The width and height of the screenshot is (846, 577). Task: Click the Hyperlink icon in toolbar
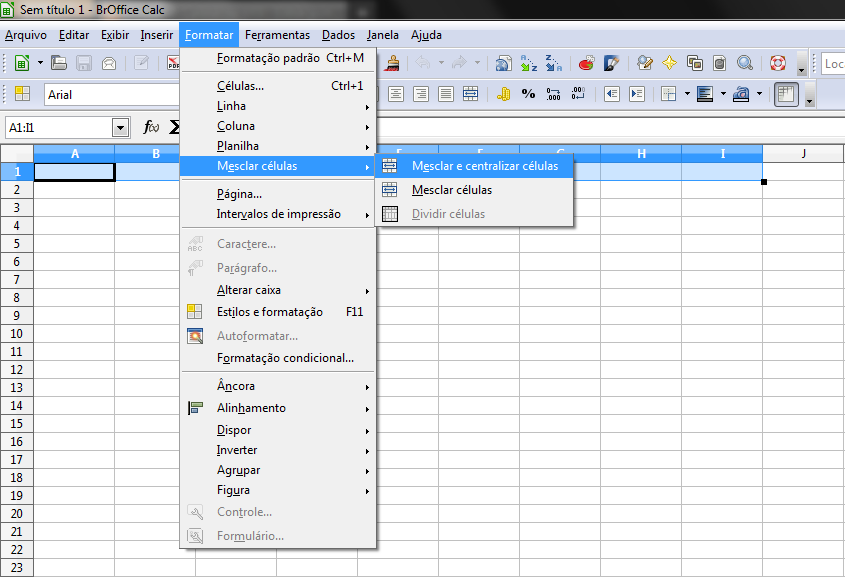point(503,63)
